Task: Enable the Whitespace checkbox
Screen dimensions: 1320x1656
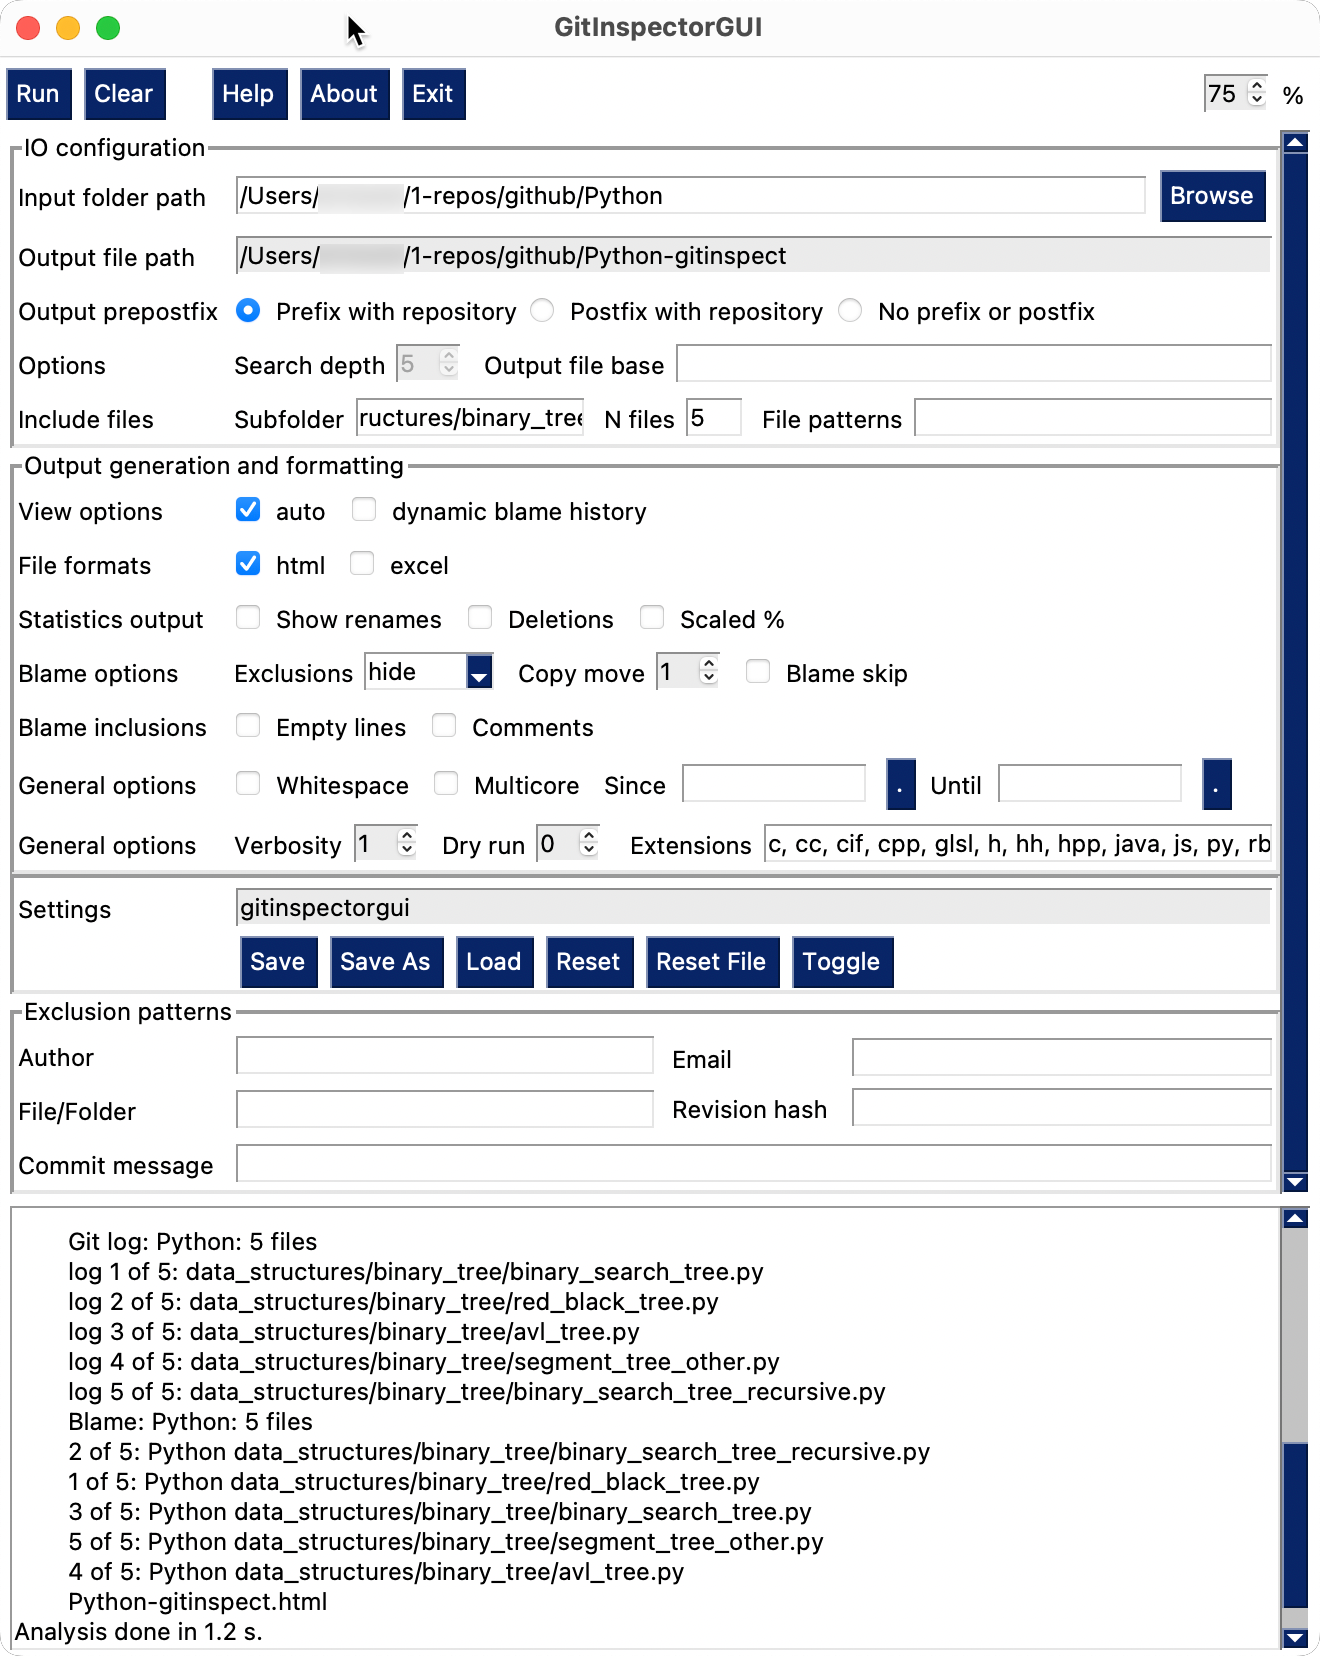Action: 248,784
